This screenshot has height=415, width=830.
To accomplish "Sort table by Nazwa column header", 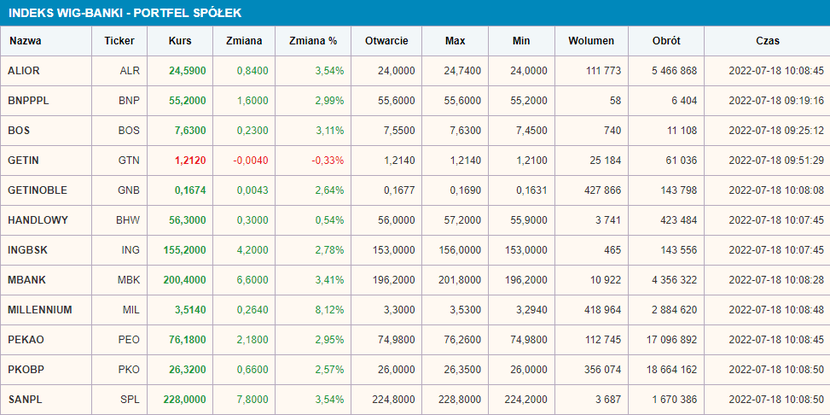I will tap(24, 41).
